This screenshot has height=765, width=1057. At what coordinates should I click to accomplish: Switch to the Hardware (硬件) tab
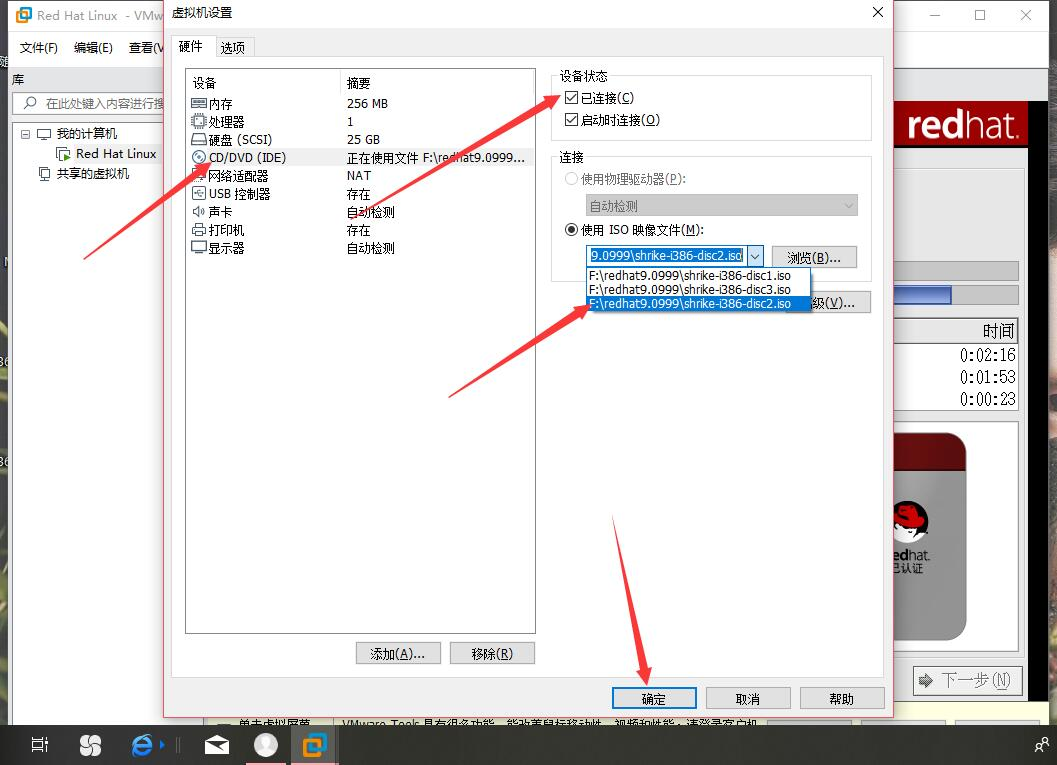(x=191, y=46)
